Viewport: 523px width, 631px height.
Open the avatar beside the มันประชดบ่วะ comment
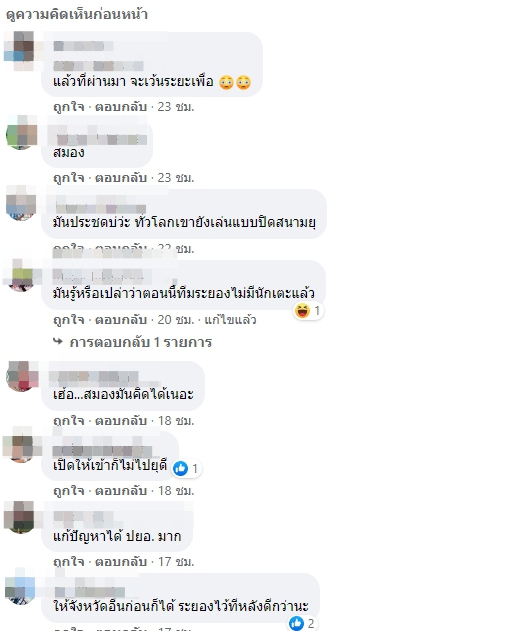[x=21, y=204]
